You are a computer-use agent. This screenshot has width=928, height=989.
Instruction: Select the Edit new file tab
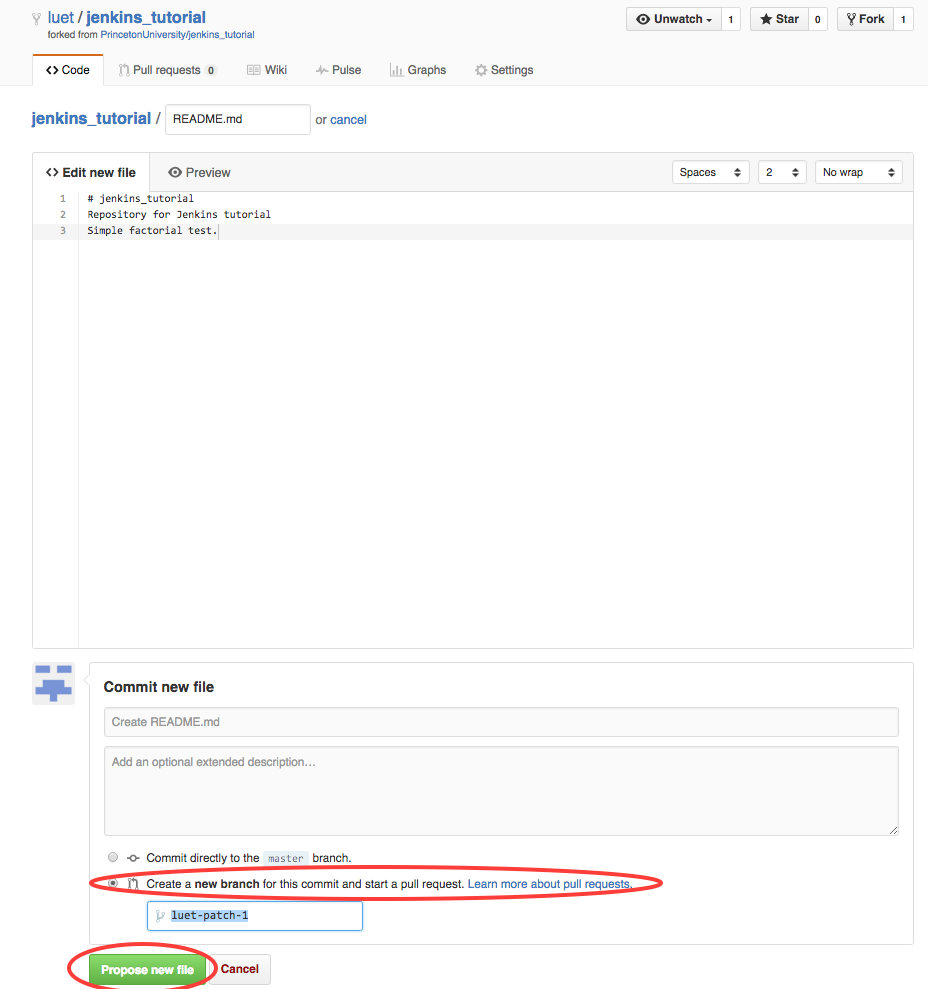tap(91, 172)
